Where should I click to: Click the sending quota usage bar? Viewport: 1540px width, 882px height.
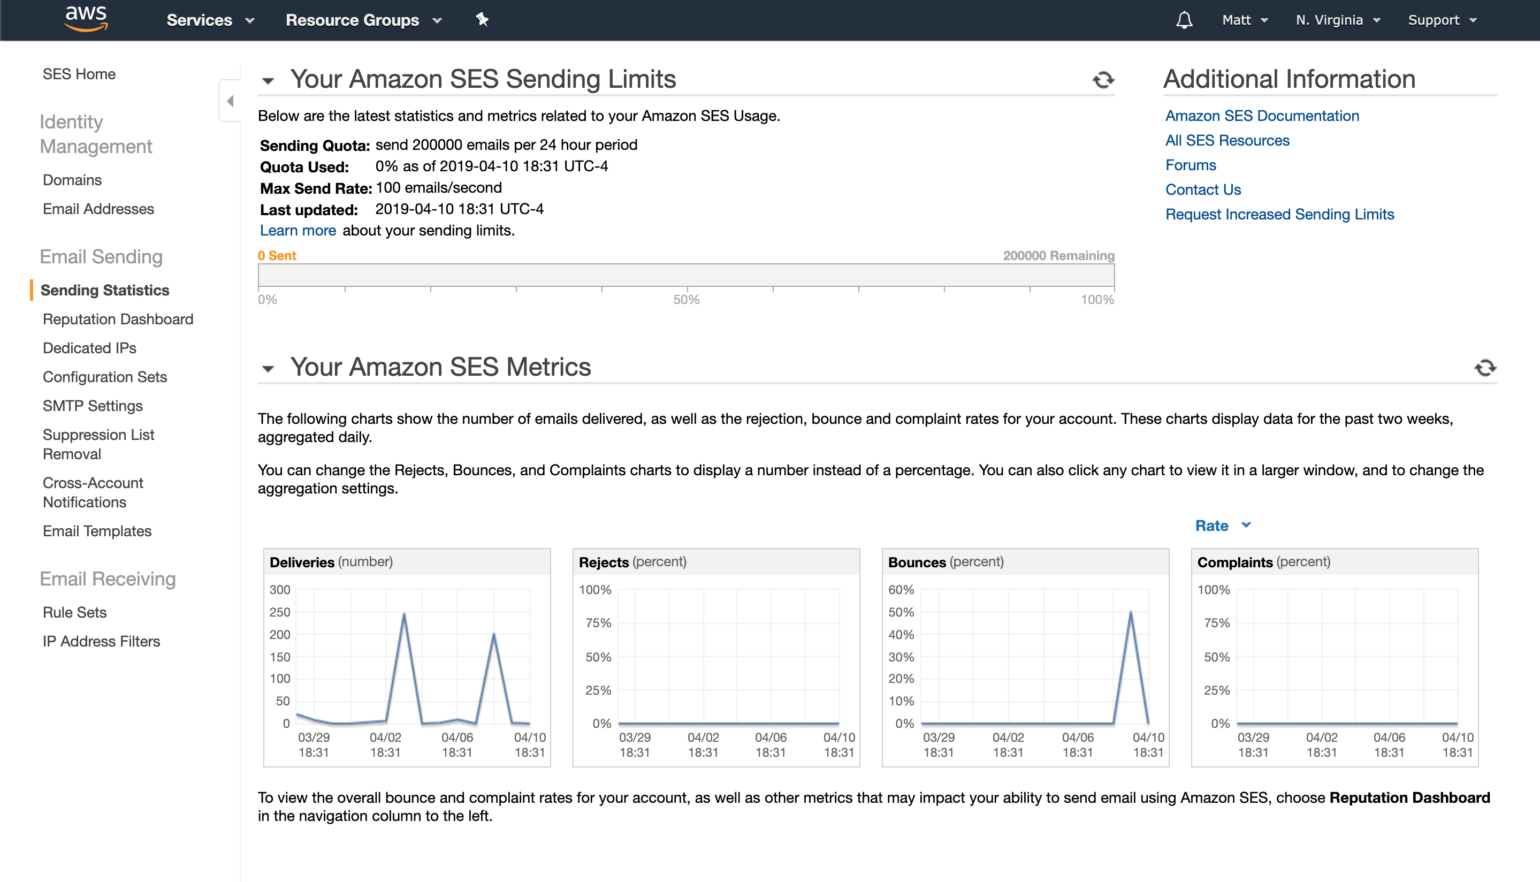coord(686,275)
